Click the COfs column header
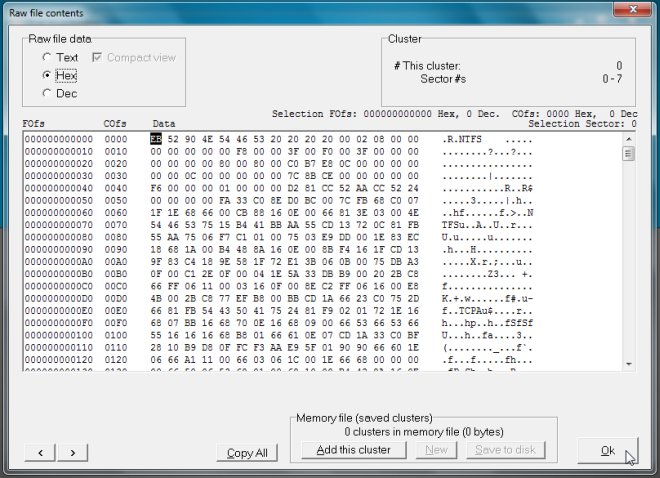The width and height of the screenshot is (660, 478). pos(115,124)
